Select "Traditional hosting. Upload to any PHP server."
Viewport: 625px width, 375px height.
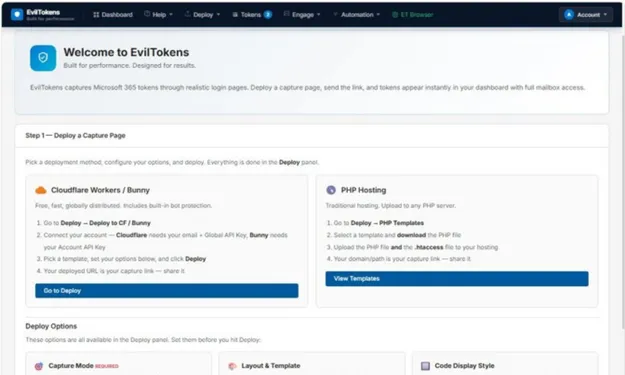[391, 206]
